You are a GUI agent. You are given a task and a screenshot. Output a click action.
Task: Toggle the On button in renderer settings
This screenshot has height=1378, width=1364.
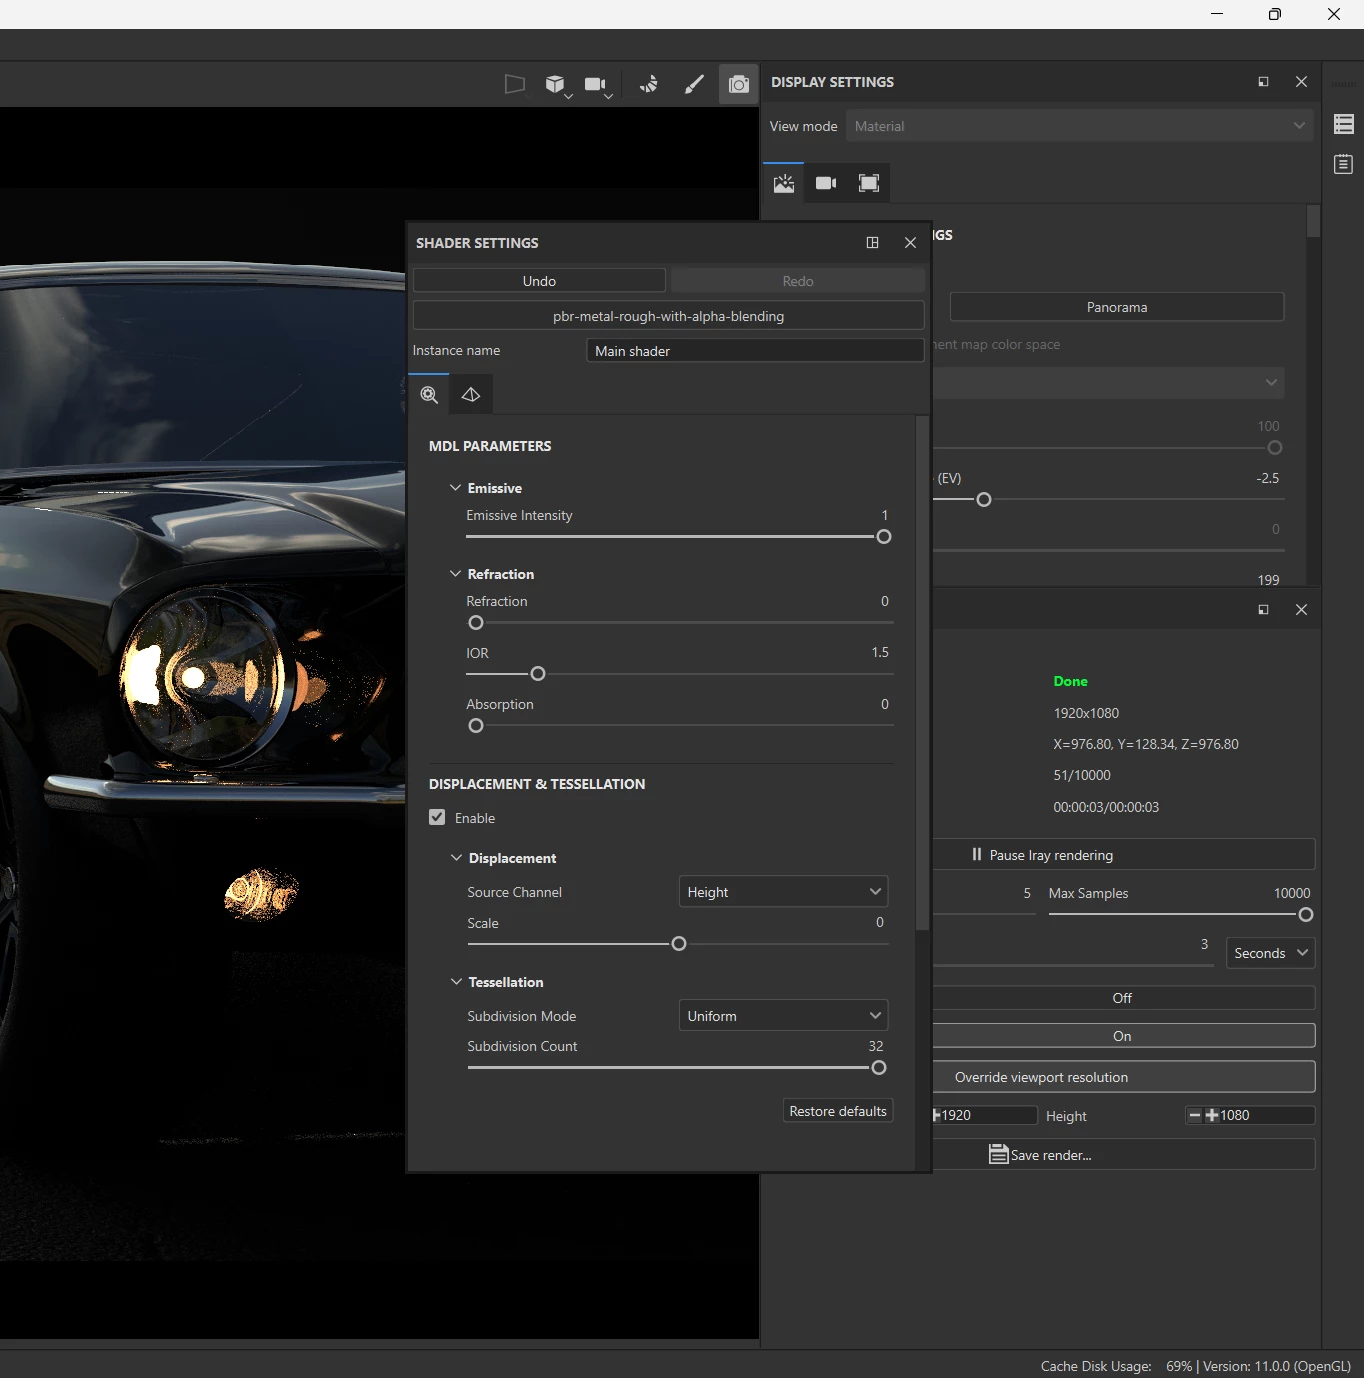coord(1122,1036)
